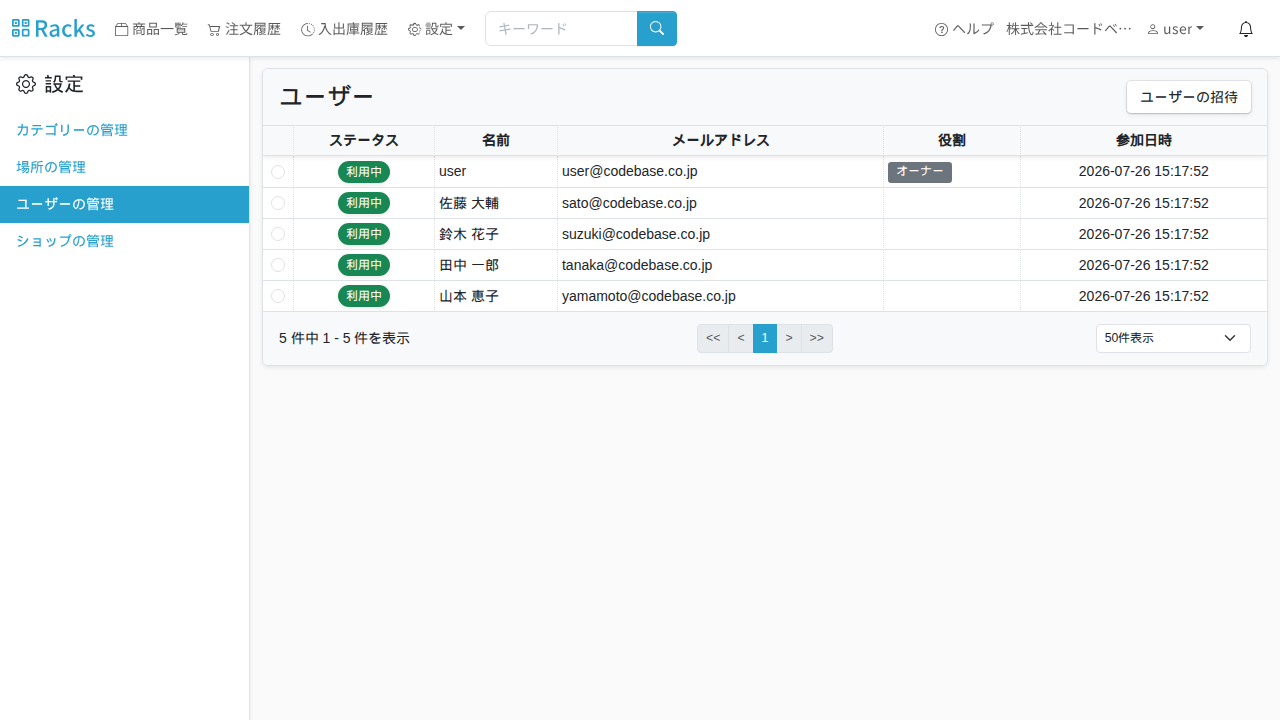The height and width of the screenshot is (720, 1280).
Task: Expand the 50件表示 page size selector
Action: coord(1173,338)
